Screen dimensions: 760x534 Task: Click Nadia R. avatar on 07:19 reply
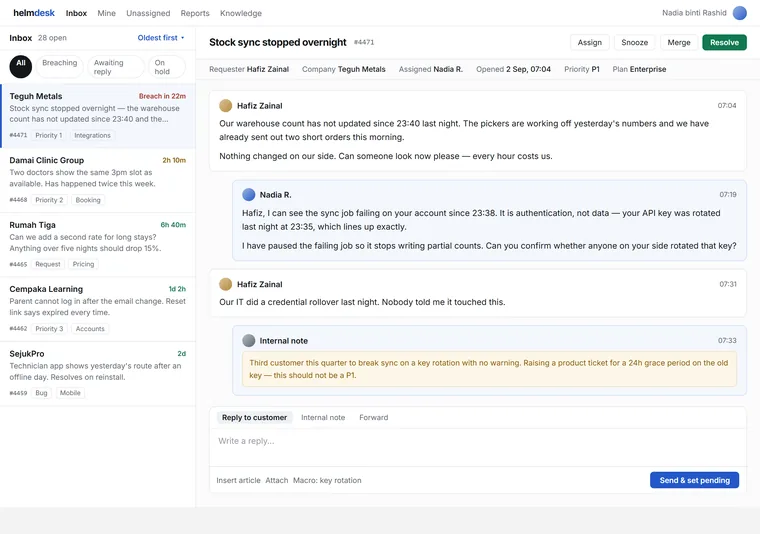coord(249,195)
